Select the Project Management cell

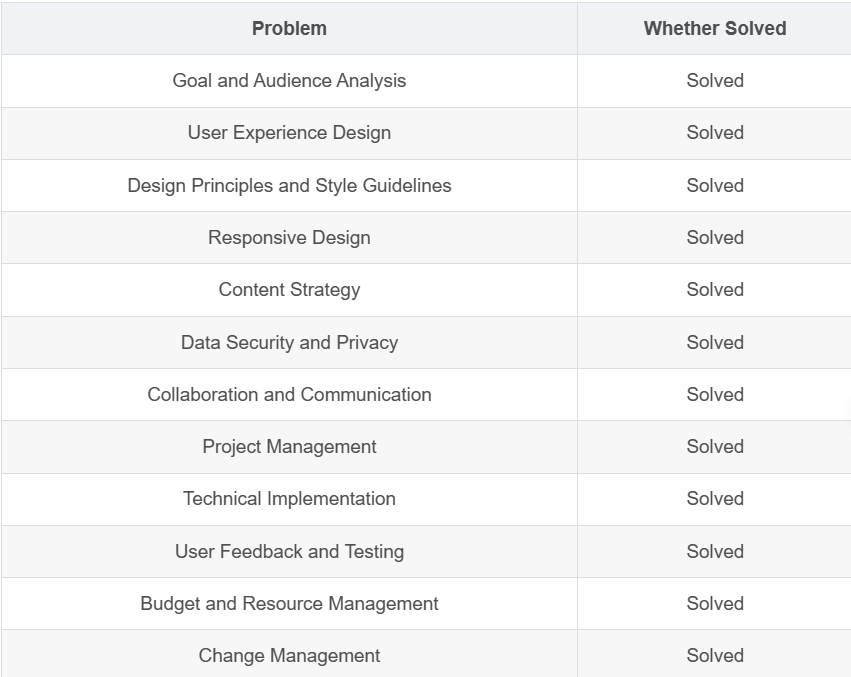289,447
